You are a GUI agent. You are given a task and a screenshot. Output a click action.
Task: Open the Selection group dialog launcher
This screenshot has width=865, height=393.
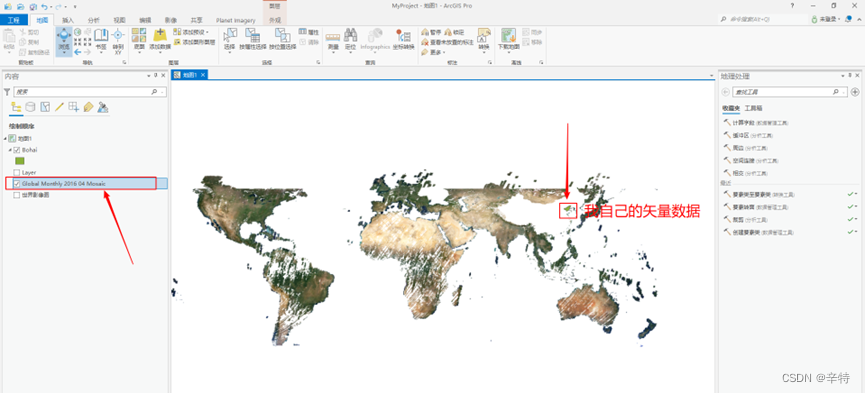click(319, 63)
